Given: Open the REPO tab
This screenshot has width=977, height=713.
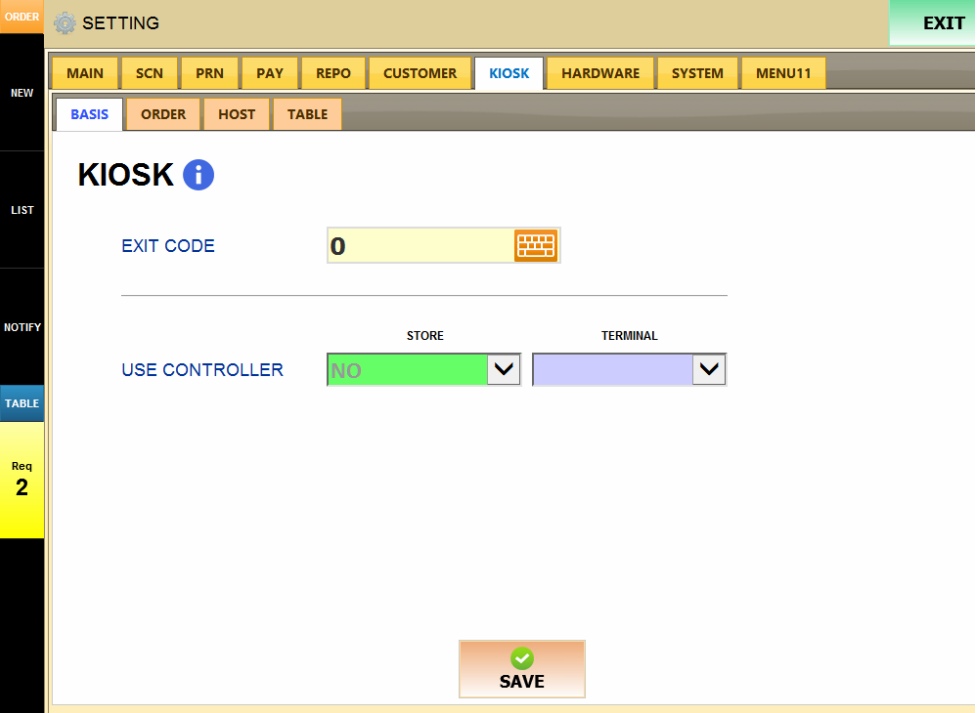Looking at the screenshot, I should [x=333, y=73].
